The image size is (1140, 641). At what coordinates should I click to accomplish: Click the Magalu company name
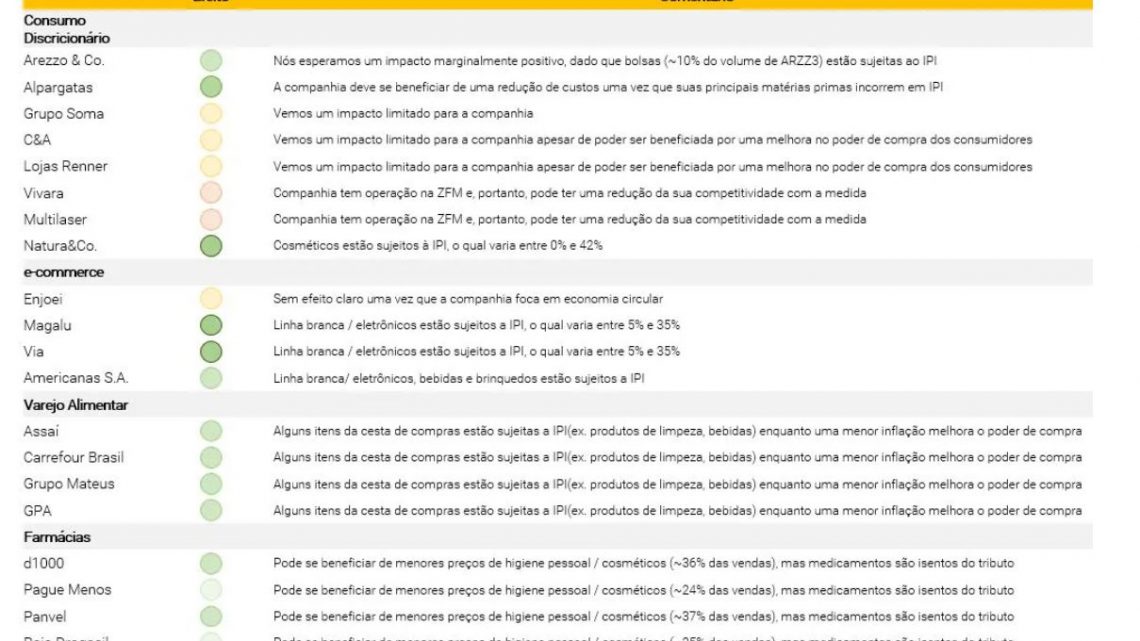pyautogui.click(x=47, y=326)
